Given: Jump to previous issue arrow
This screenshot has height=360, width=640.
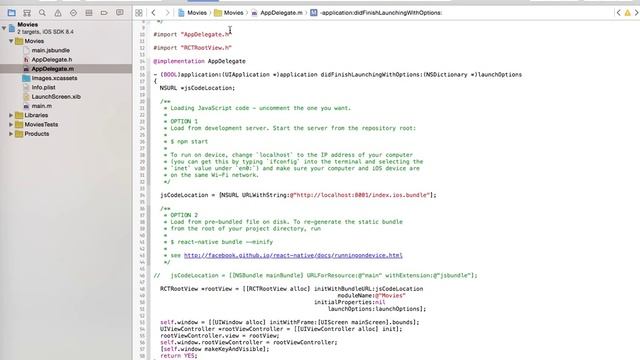Looking at the screenshot, I should [618, 13].
